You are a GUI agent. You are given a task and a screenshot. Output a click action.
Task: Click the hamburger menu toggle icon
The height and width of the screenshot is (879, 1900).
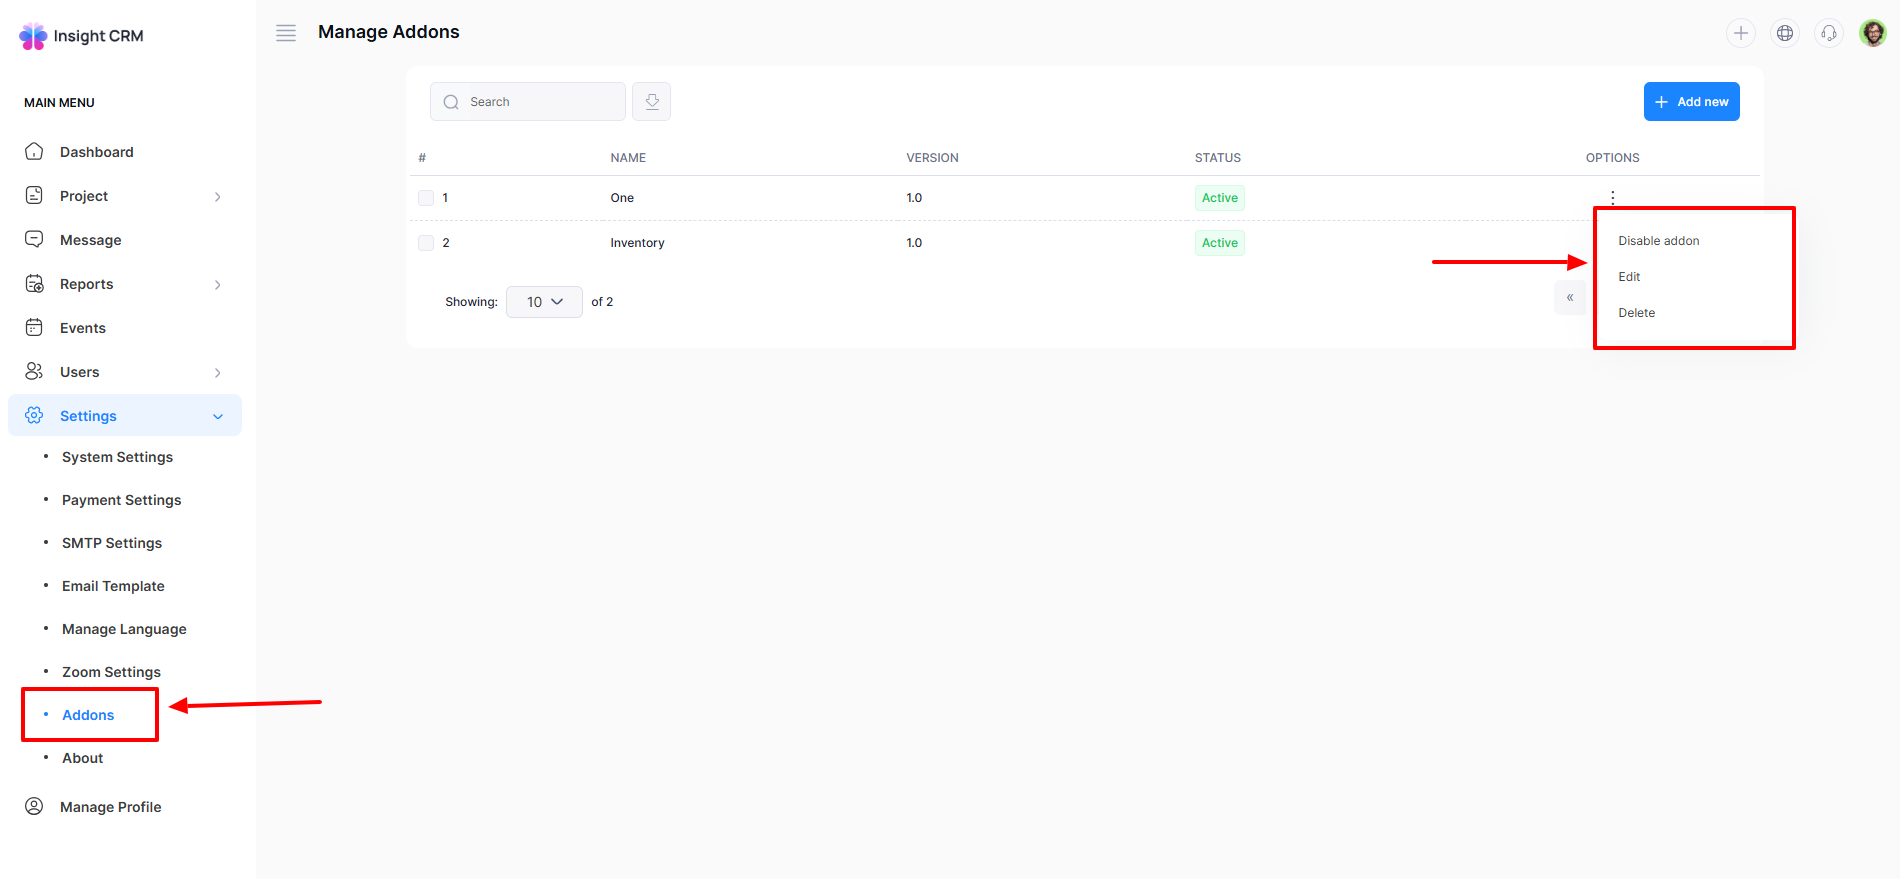pyautogui.click(x=286, y=33)
